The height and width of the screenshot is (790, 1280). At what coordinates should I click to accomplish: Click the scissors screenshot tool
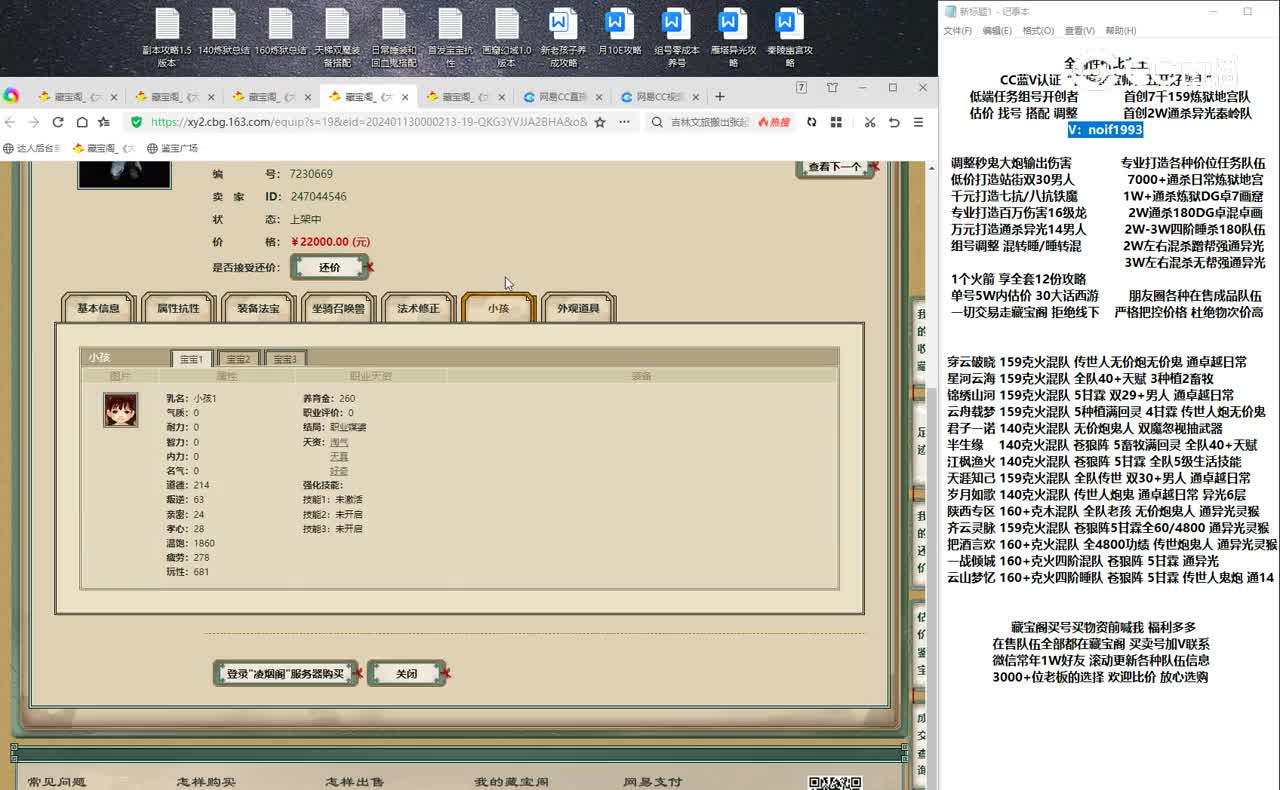pos(870,122)
